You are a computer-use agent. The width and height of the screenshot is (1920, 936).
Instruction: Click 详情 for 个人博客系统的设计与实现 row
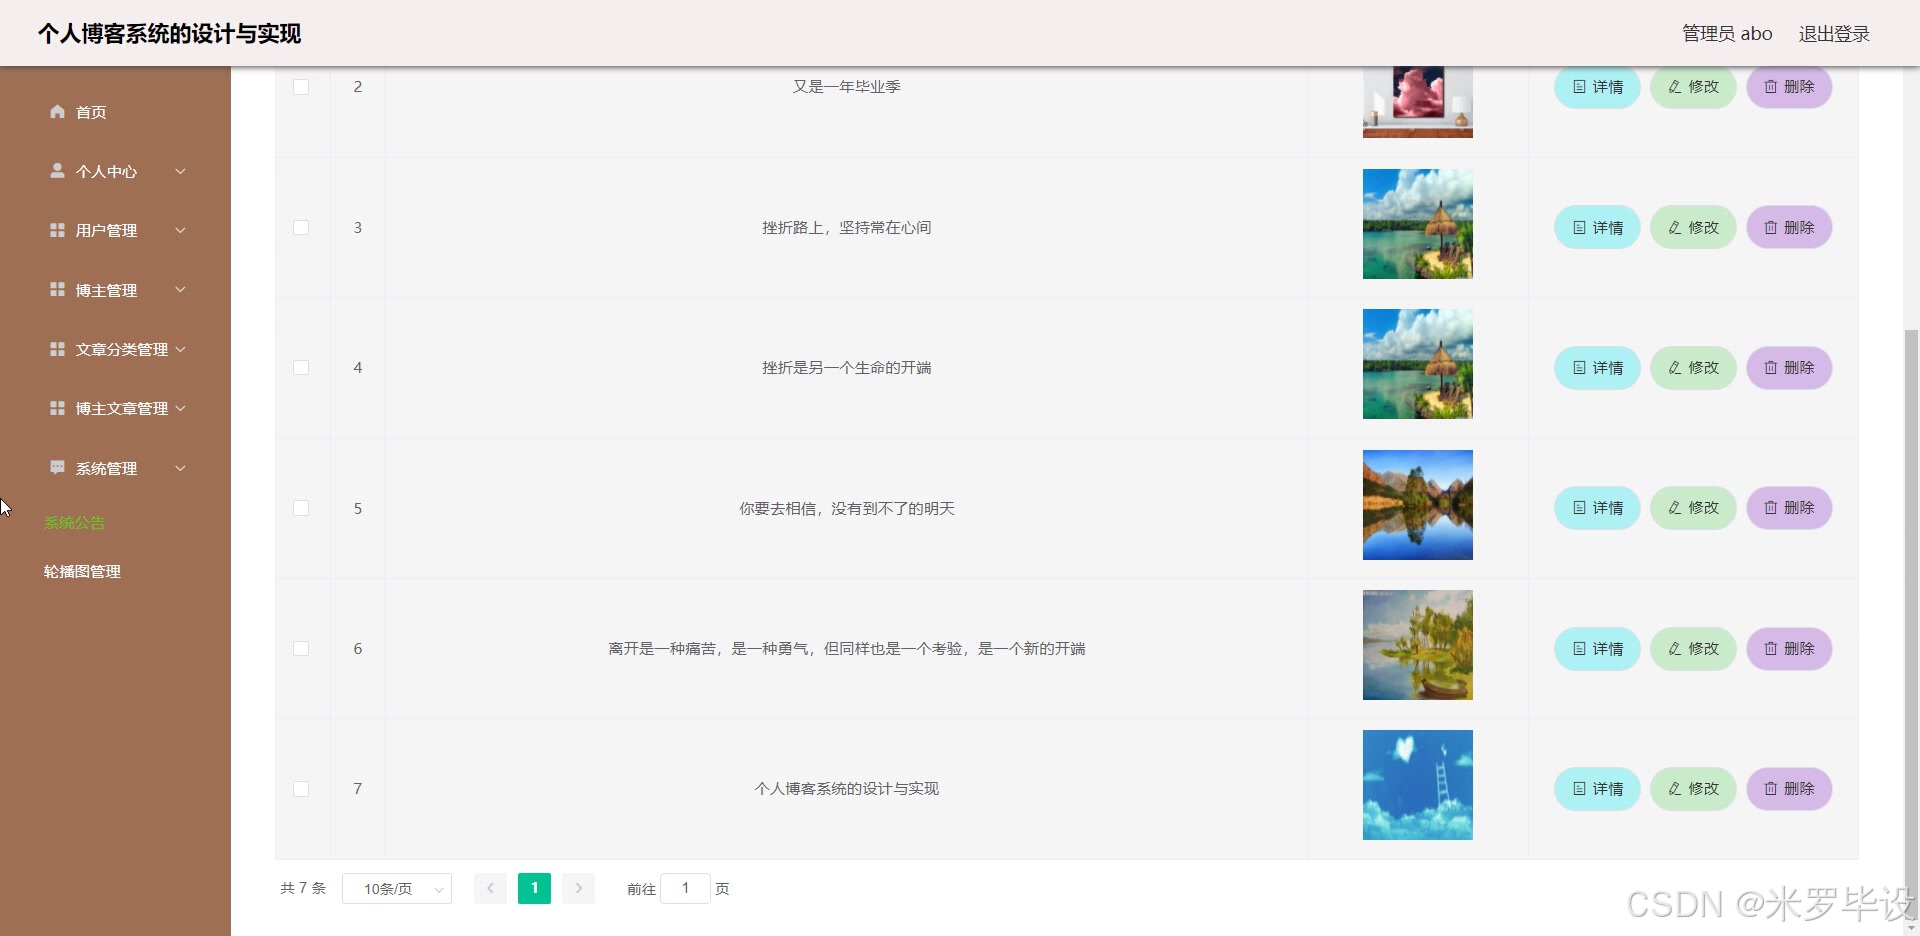[1597, 789]
